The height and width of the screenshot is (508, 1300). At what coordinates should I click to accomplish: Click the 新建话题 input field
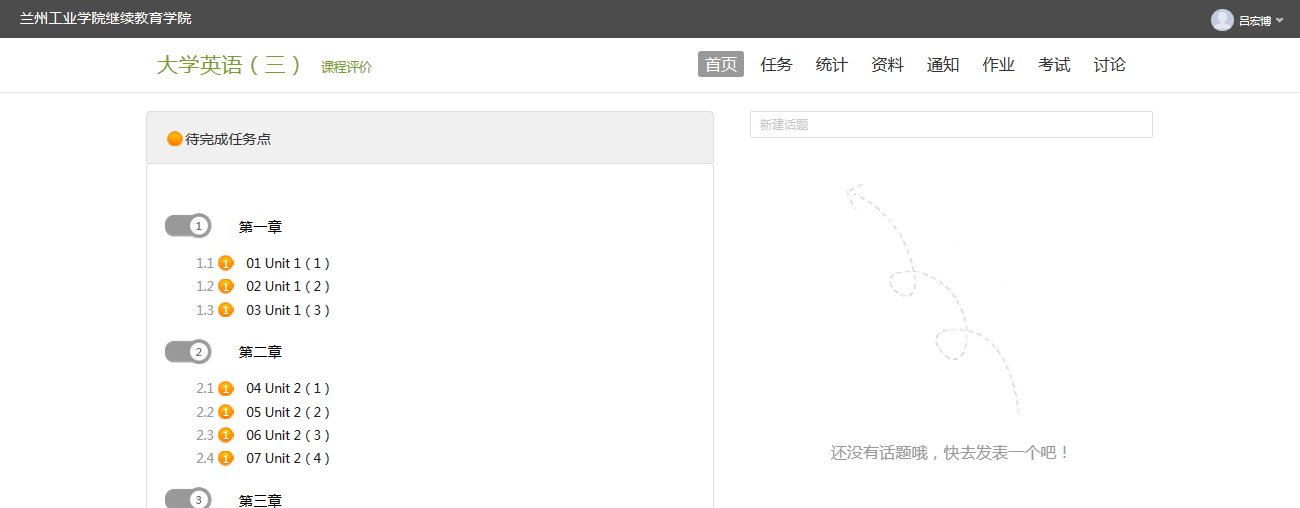pos(950,125)
